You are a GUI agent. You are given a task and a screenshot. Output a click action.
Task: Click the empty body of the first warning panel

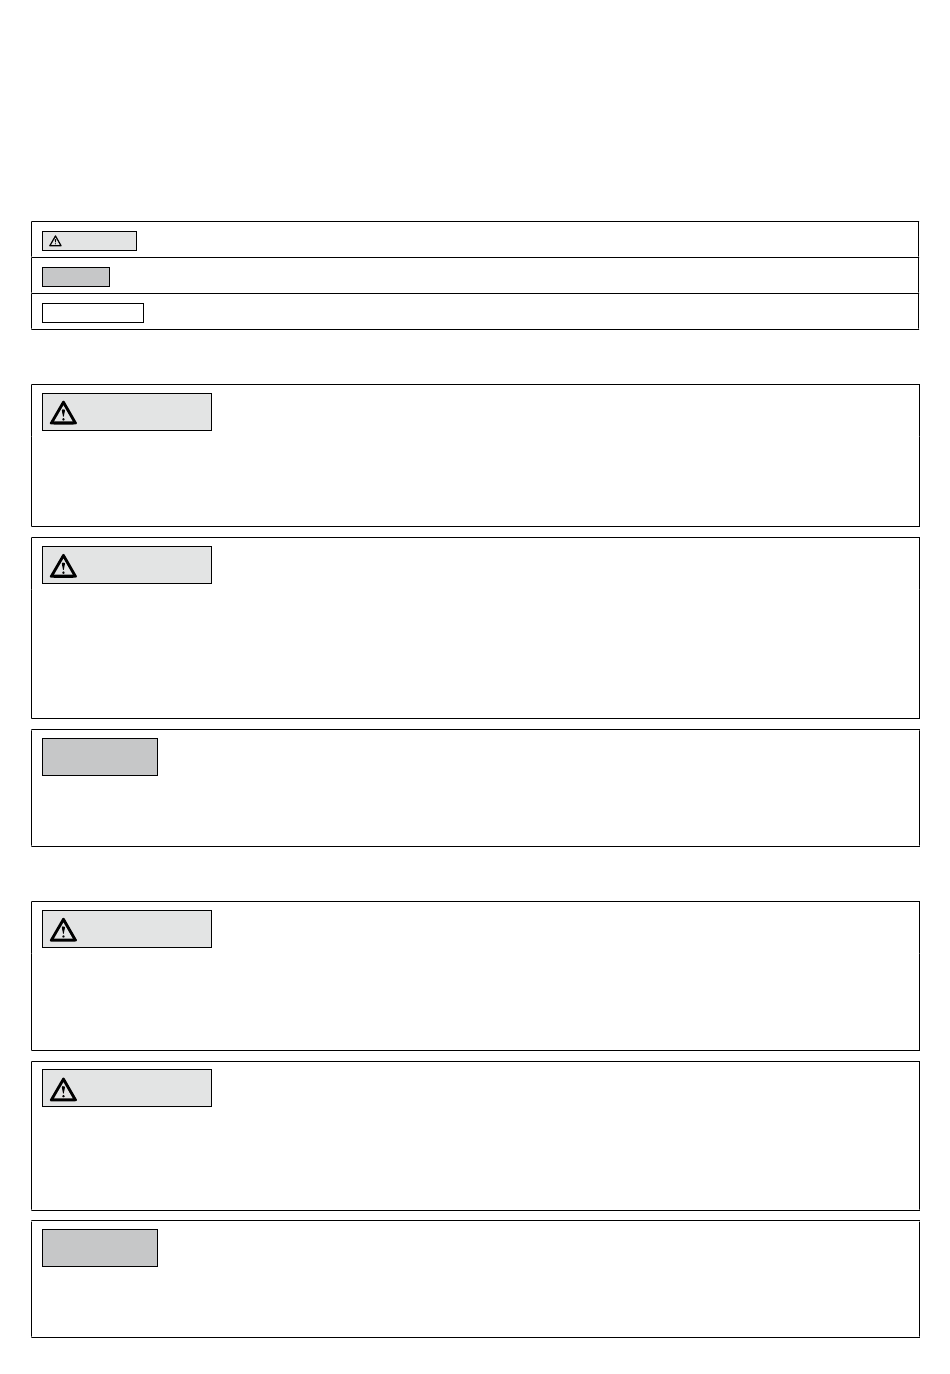pyautogui.click(x=475, y=478)
